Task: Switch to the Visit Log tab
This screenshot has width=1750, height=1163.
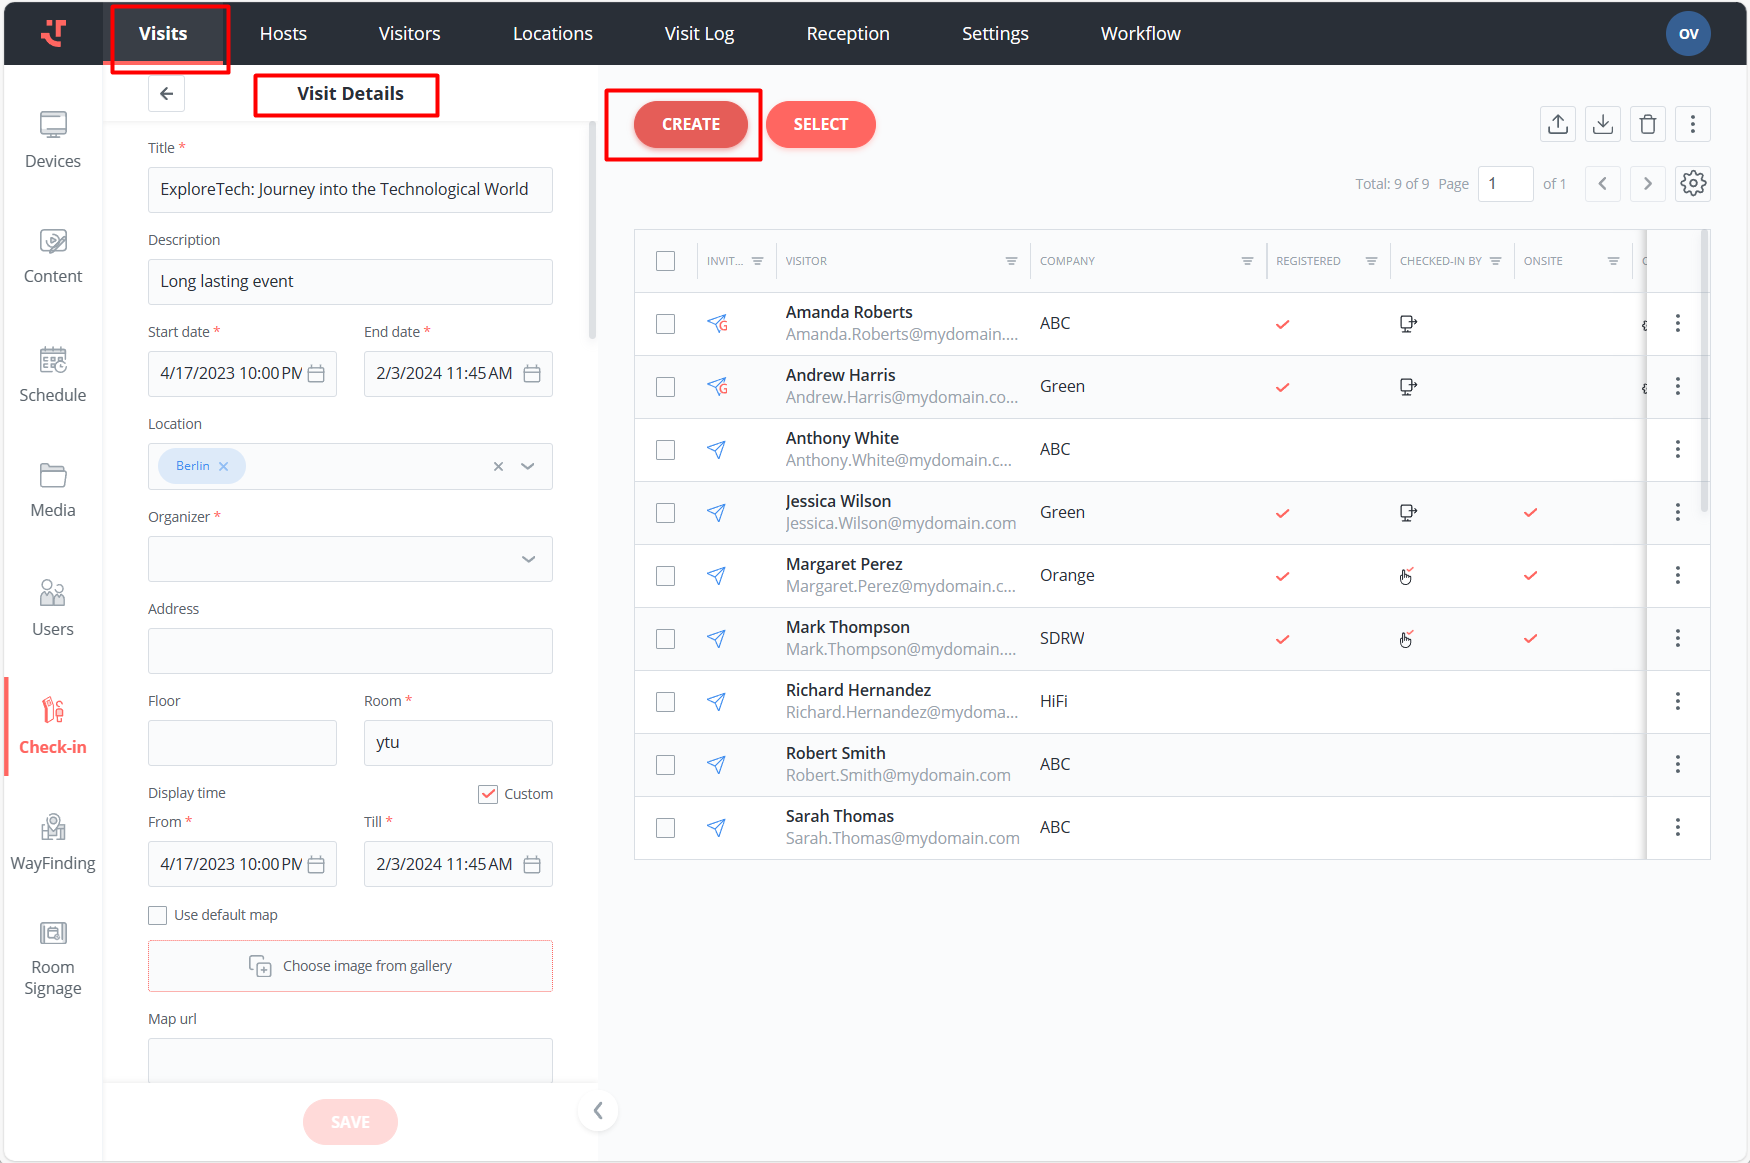Action: pos(699,34)
